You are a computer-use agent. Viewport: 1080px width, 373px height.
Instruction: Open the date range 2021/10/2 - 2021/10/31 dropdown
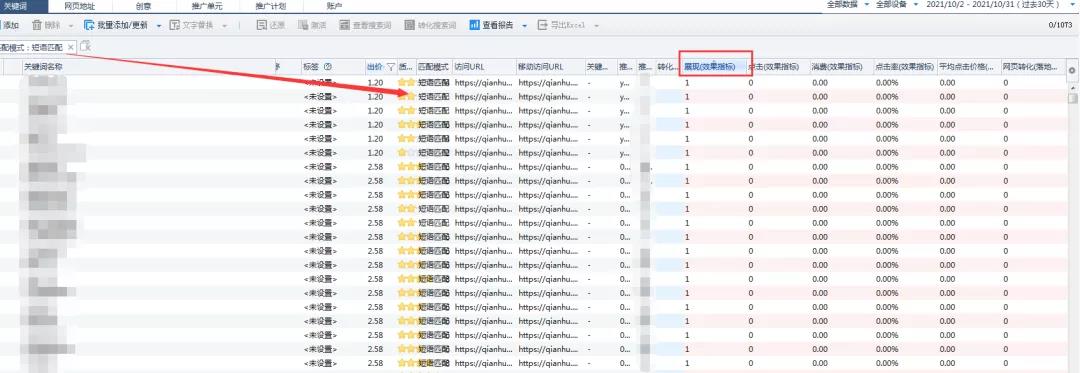tap(1001, 4)
